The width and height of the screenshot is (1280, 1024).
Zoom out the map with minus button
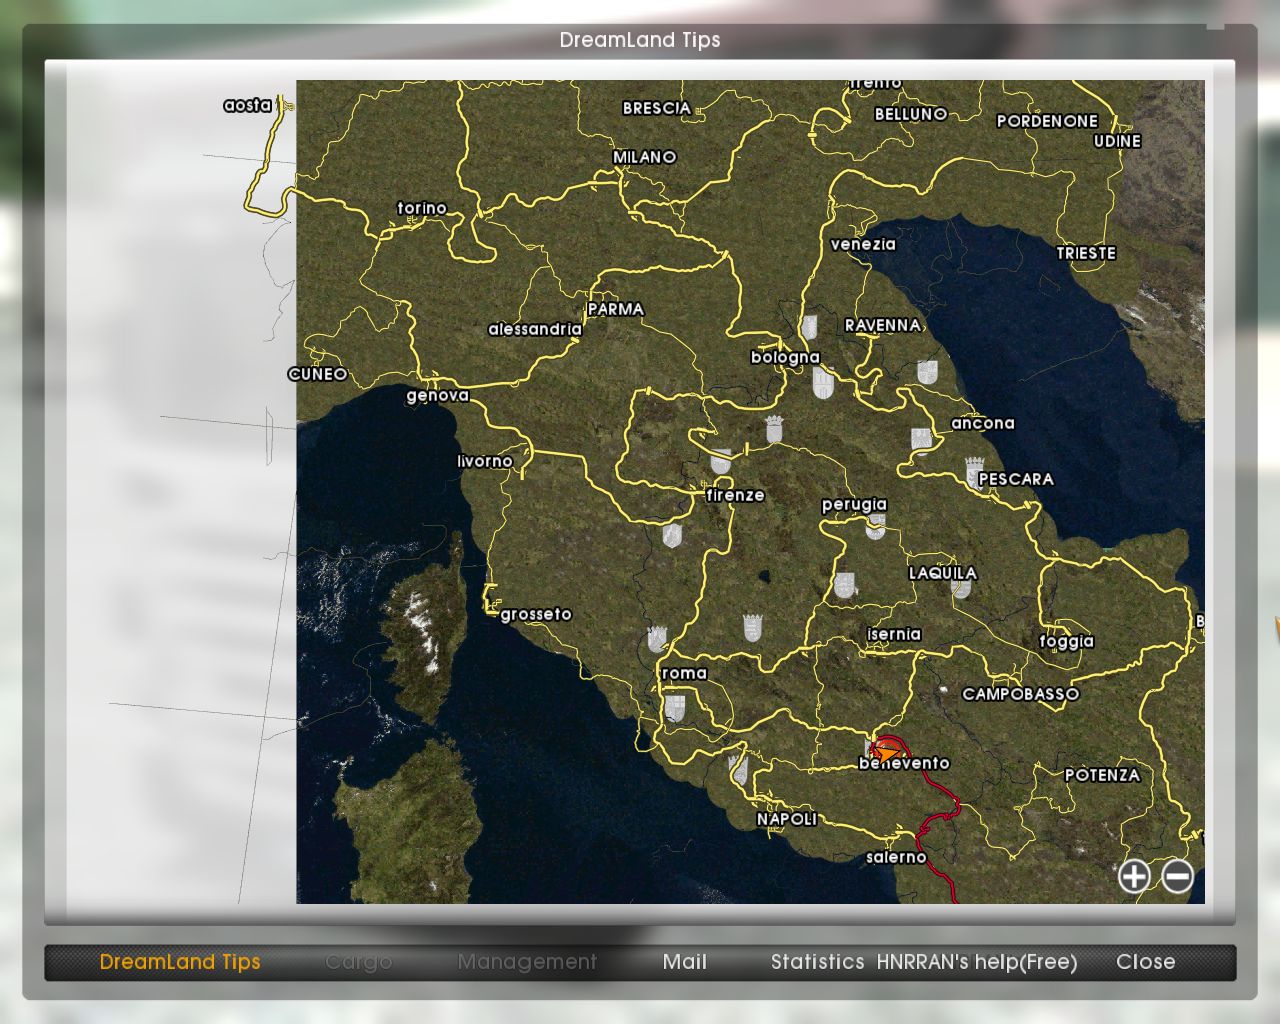pyautogui.click(x=1177, y=877)
